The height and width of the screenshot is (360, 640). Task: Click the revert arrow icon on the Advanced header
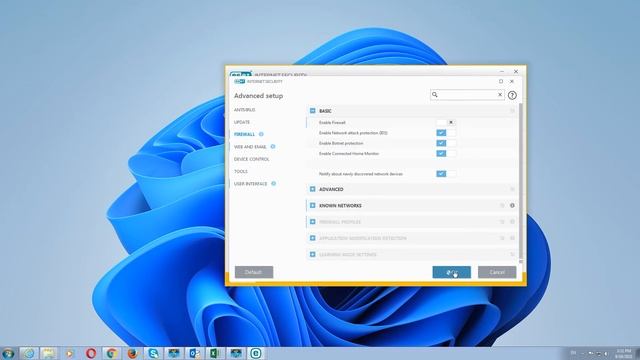pyautogui.click(x=512, y=189)
